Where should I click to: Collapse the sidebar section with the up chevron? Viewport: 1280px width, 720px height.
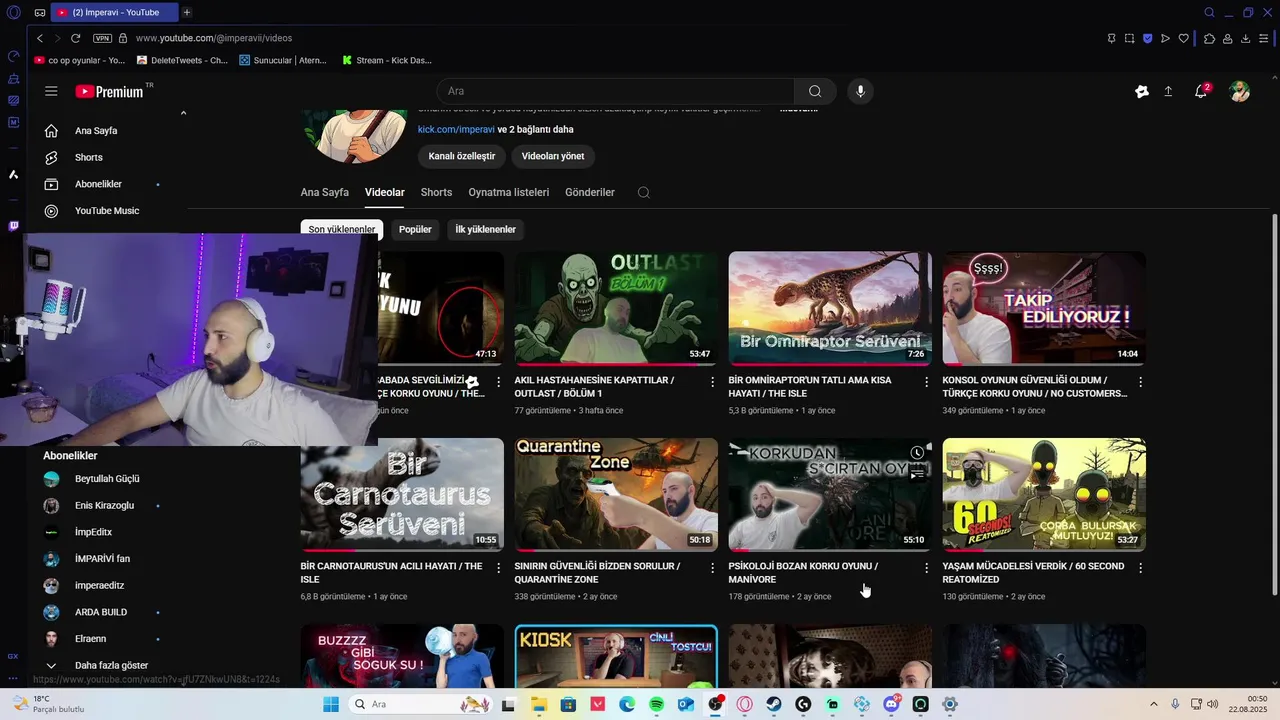click(x=183, y=113)
